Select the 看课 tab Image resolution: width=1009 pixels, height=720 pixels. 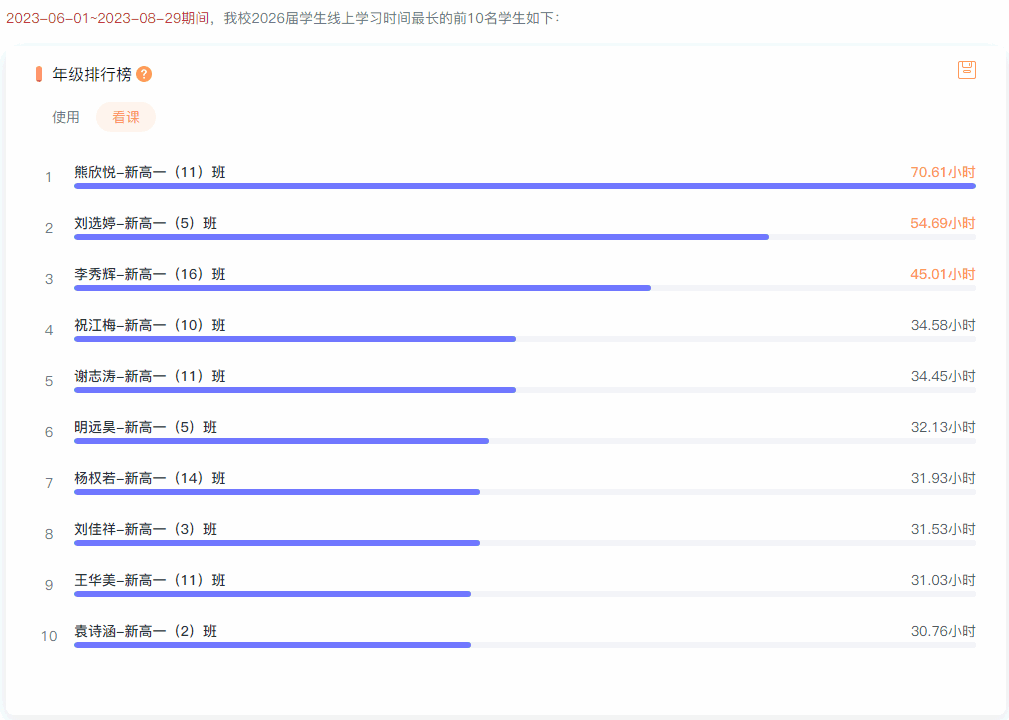pos(126,117)
